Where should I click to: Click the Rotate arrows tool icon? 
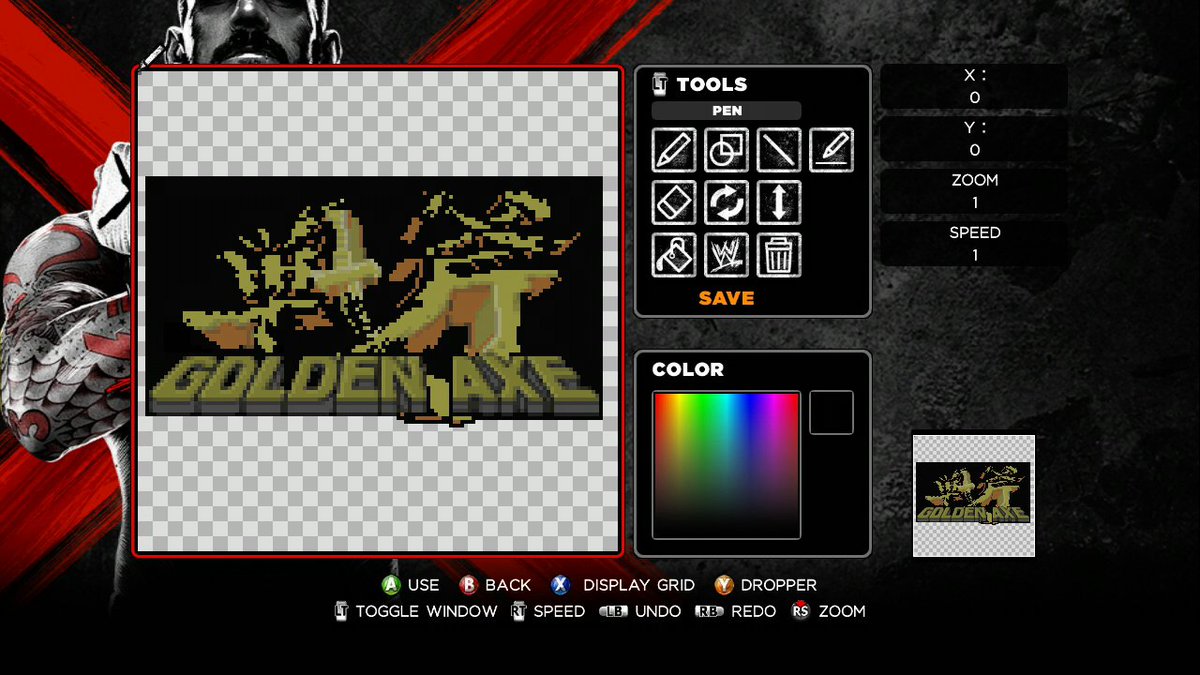(x=726, y=202)
